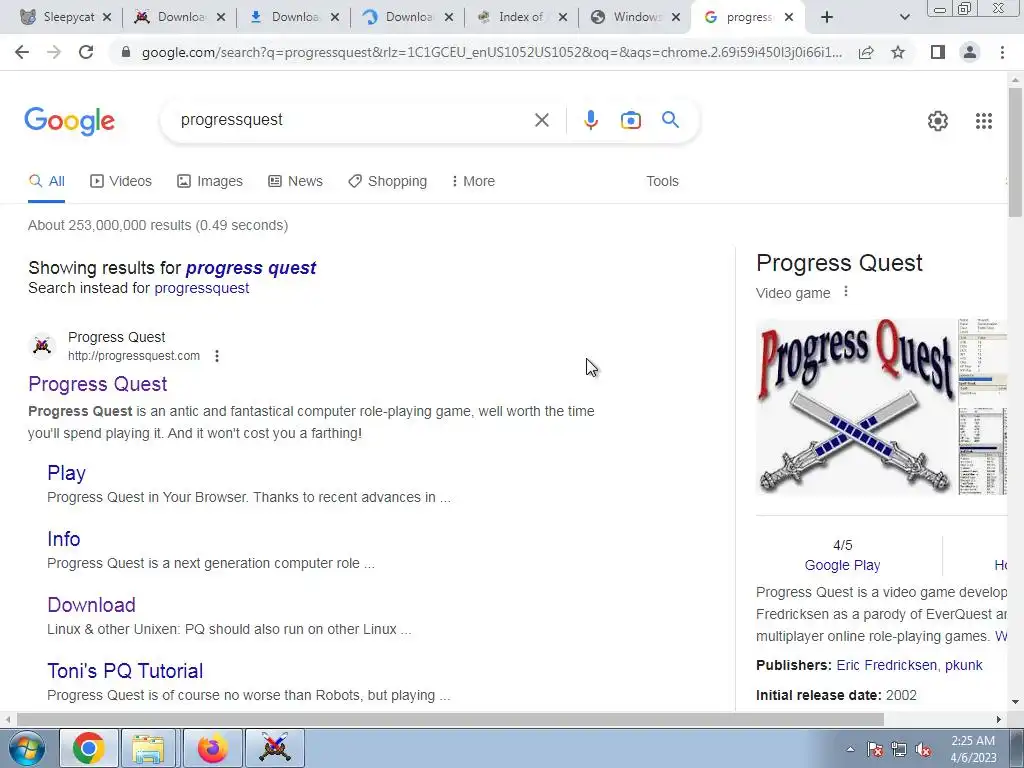The image size is (1024, 768).
Task: Toggle the browser side panel icon
Action: [x=938, y=52]
